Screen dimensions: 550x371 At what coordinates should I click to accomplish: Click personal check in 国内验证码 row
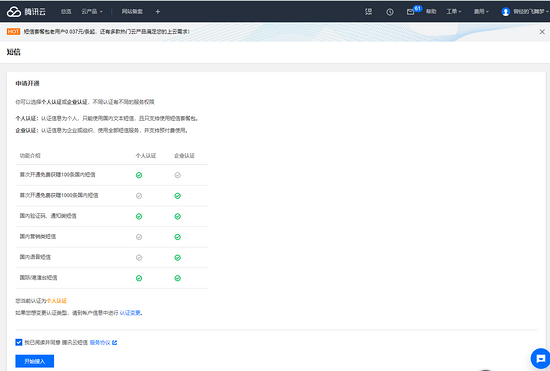point(139,216)
